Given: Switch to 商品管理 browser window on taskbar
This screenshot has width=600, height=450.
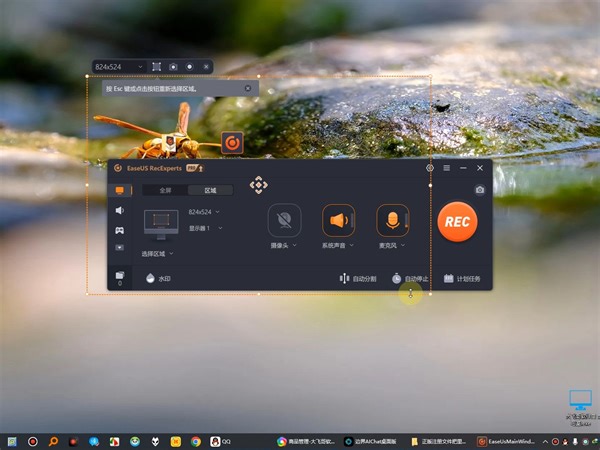Looking at the screenshot, I should tap(306, 442).
